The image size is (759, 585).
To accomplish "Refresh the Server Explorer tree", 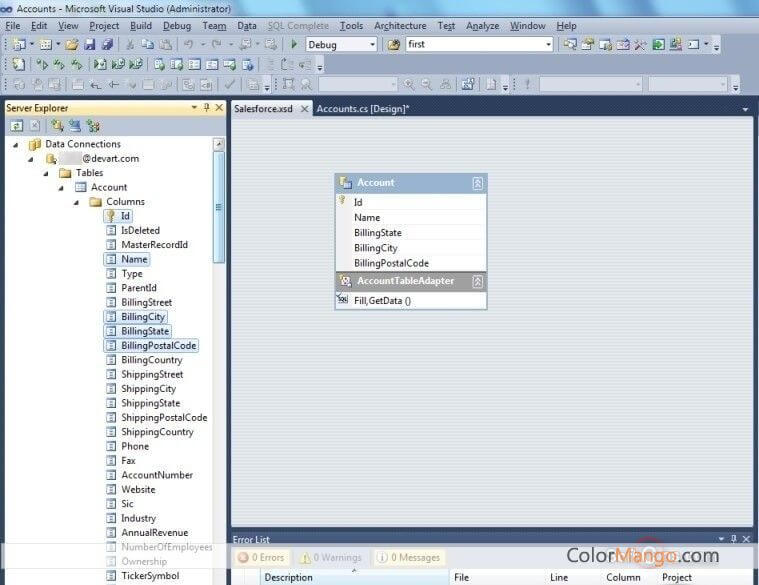I will click(x=16, y=126).
